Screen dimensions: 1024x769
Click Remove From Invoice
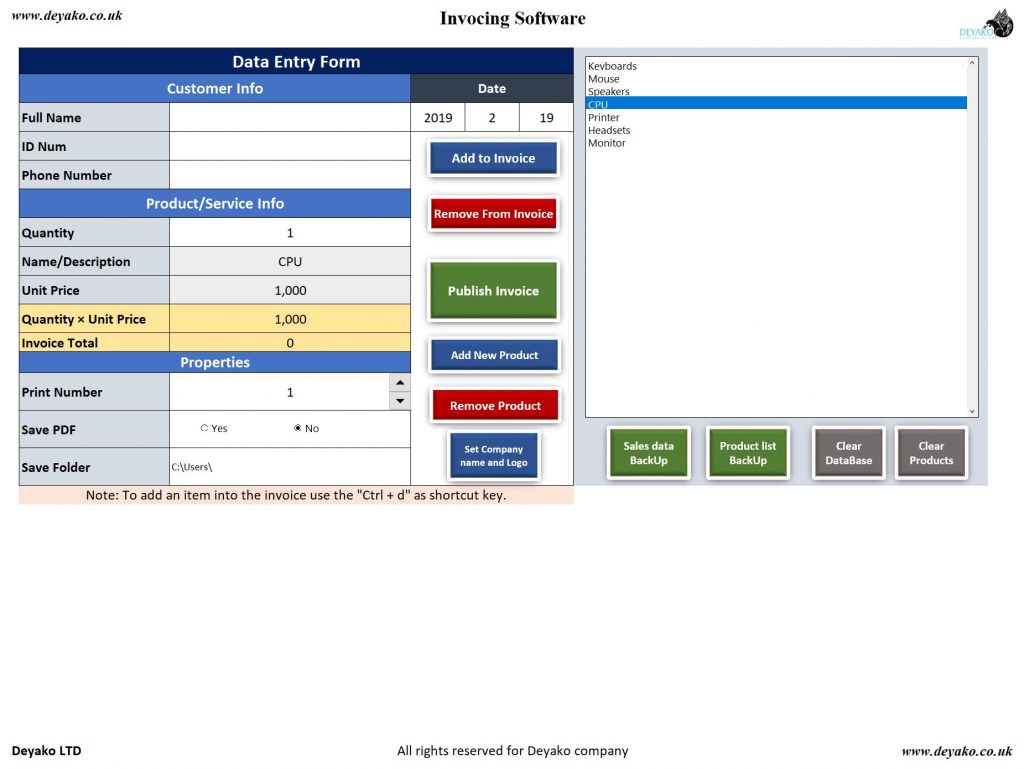click(492, 213)
